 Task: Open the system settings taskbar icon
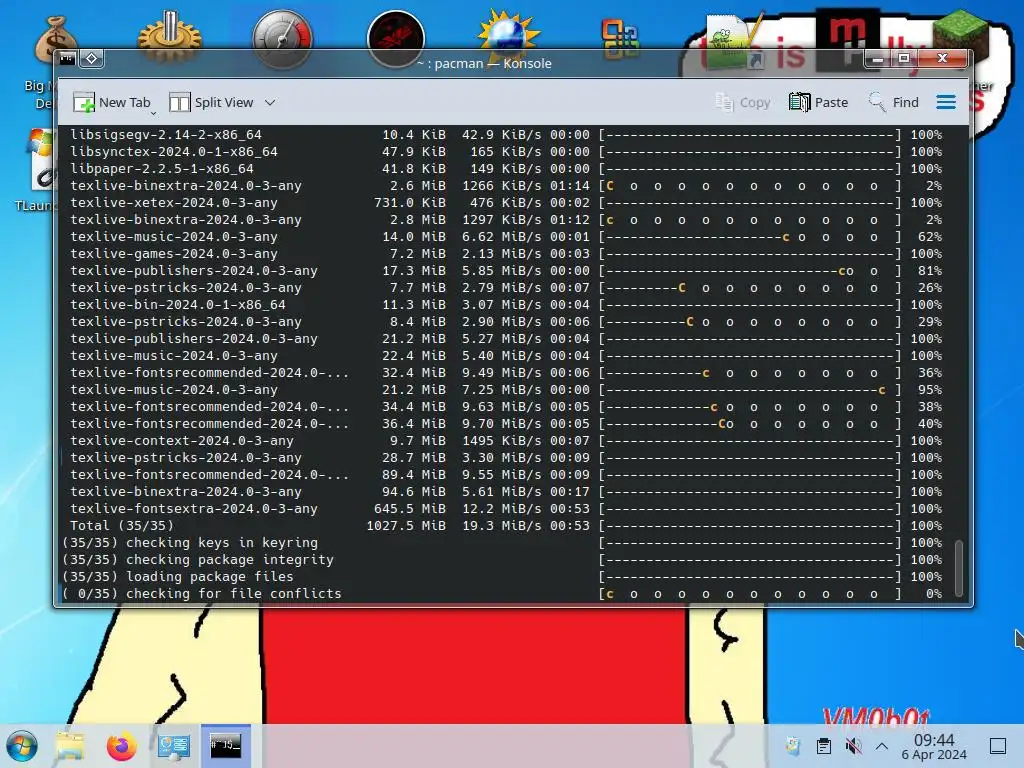coord(174,746)
